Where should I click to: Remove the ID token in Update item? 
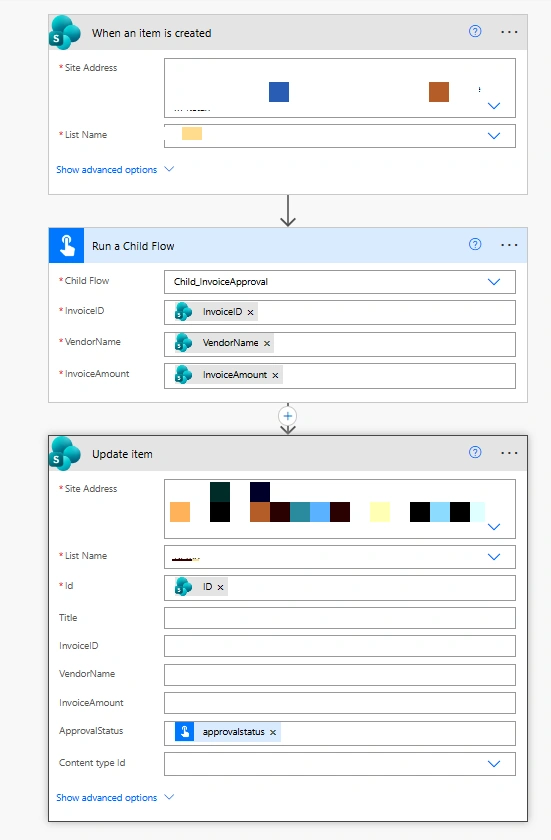(220, 588)
